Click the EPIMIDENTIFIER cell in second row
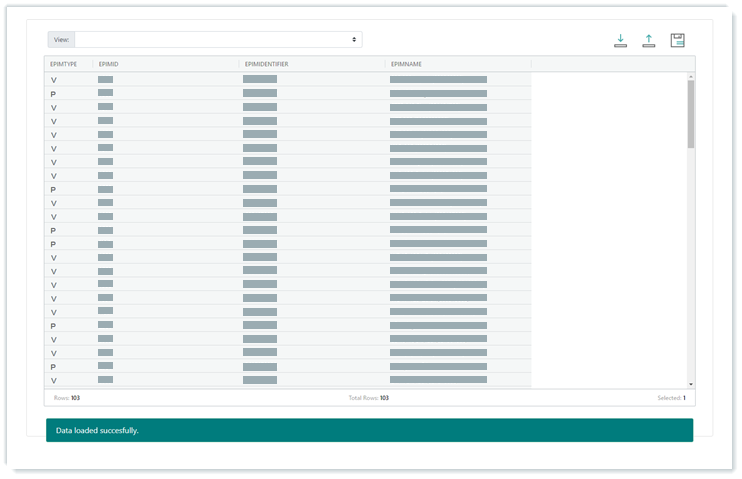 click(260, 94)
